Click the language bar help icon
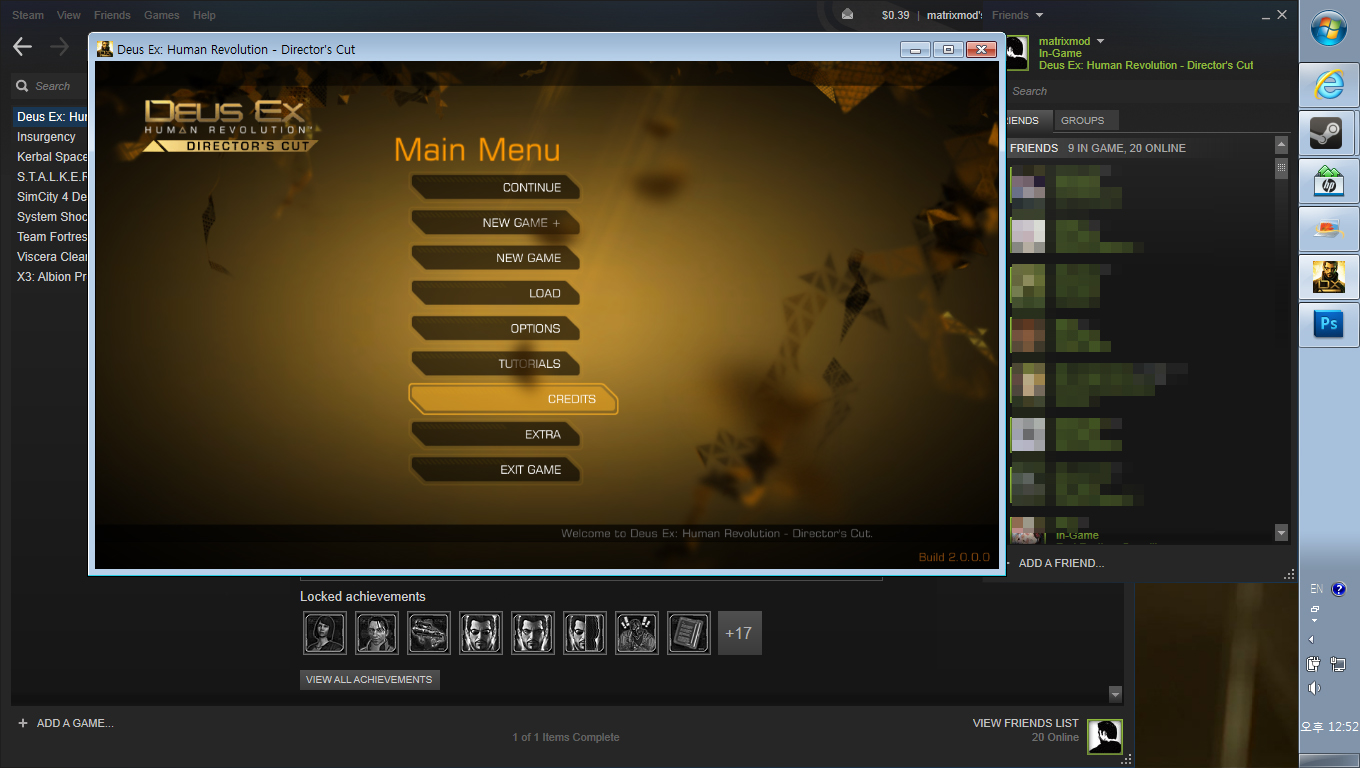The height and width of the screenshot is (768, 1360). tap(1339, 589)
